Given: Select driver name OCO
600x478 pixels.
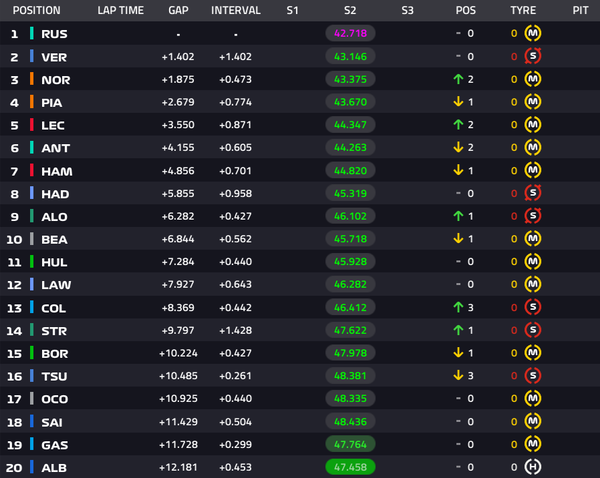Looking at the screenshot, I should [x=55, y=399].
